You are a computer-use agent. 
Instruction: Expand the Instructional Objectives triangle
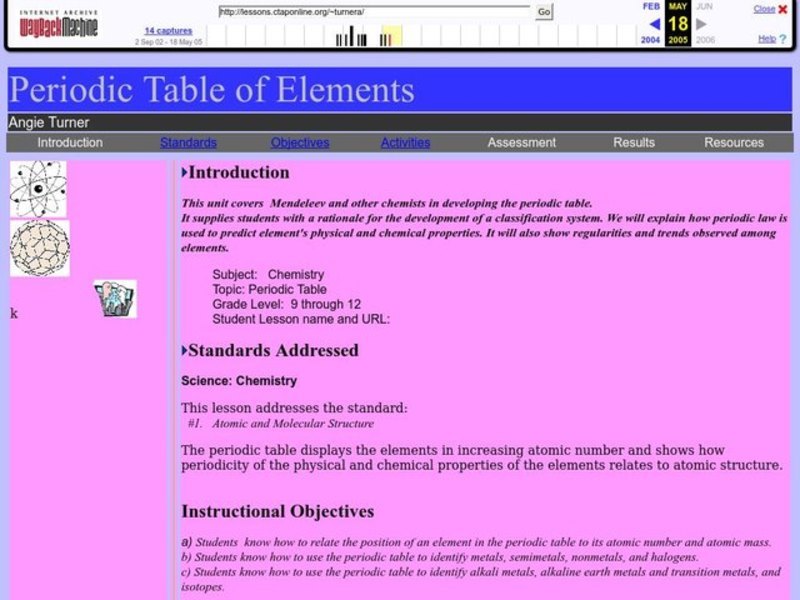pos(184,510)
